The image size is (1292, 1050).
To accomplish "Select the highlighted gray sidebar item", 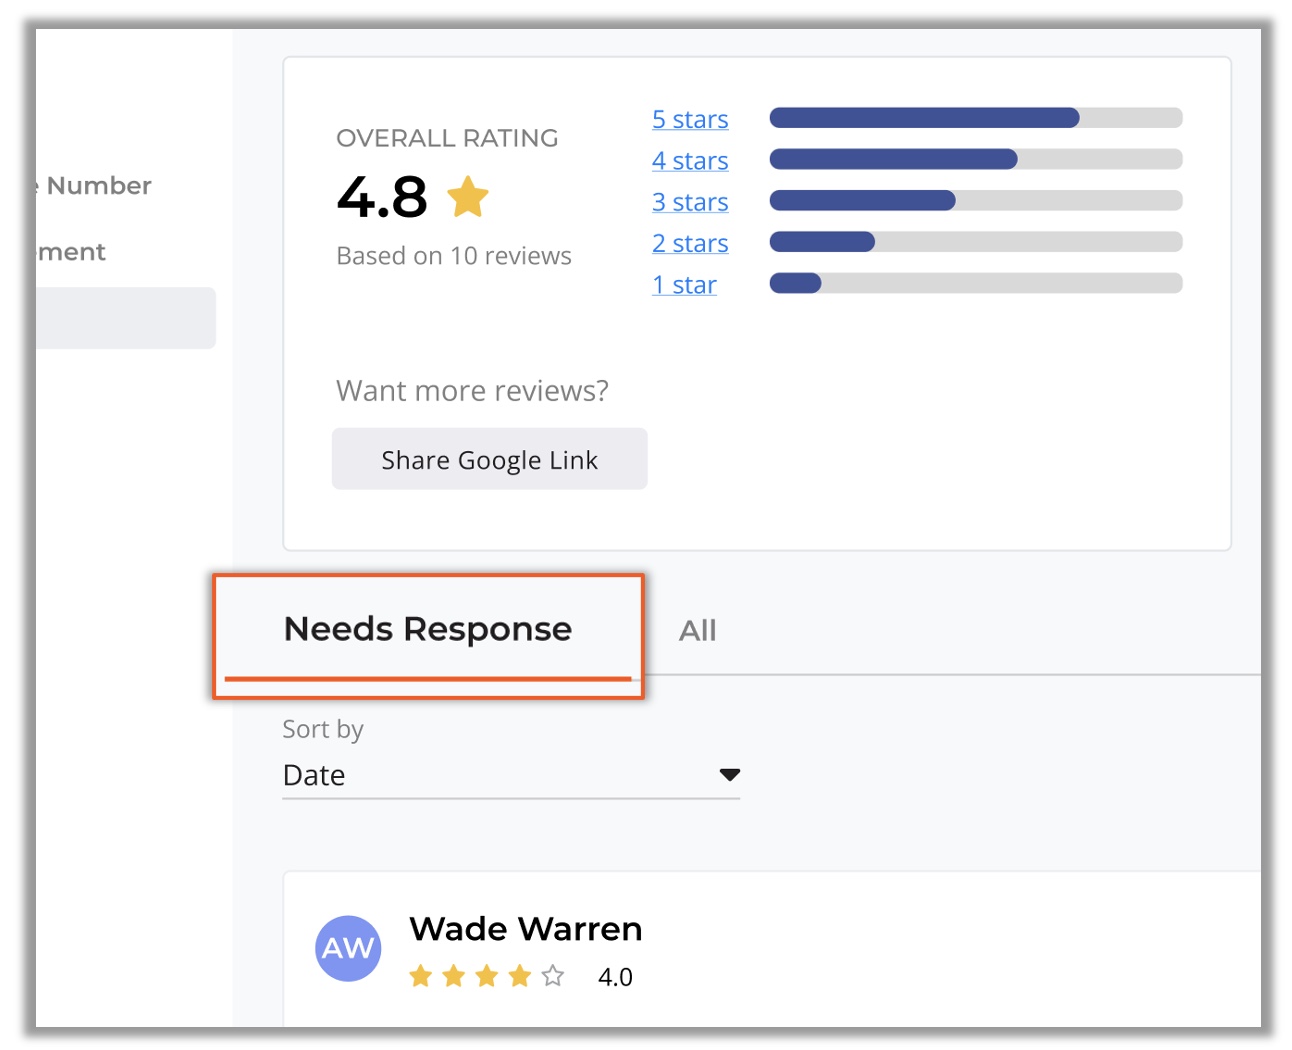I will pos(125,318).
